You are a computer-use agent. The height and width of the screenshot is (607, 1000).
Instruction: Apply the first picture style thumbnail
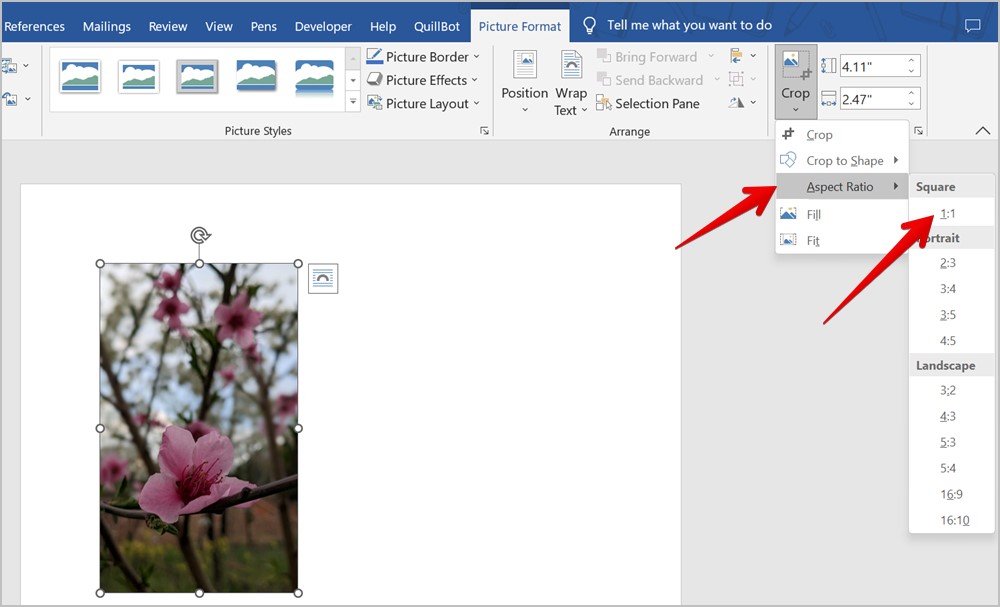80,77
